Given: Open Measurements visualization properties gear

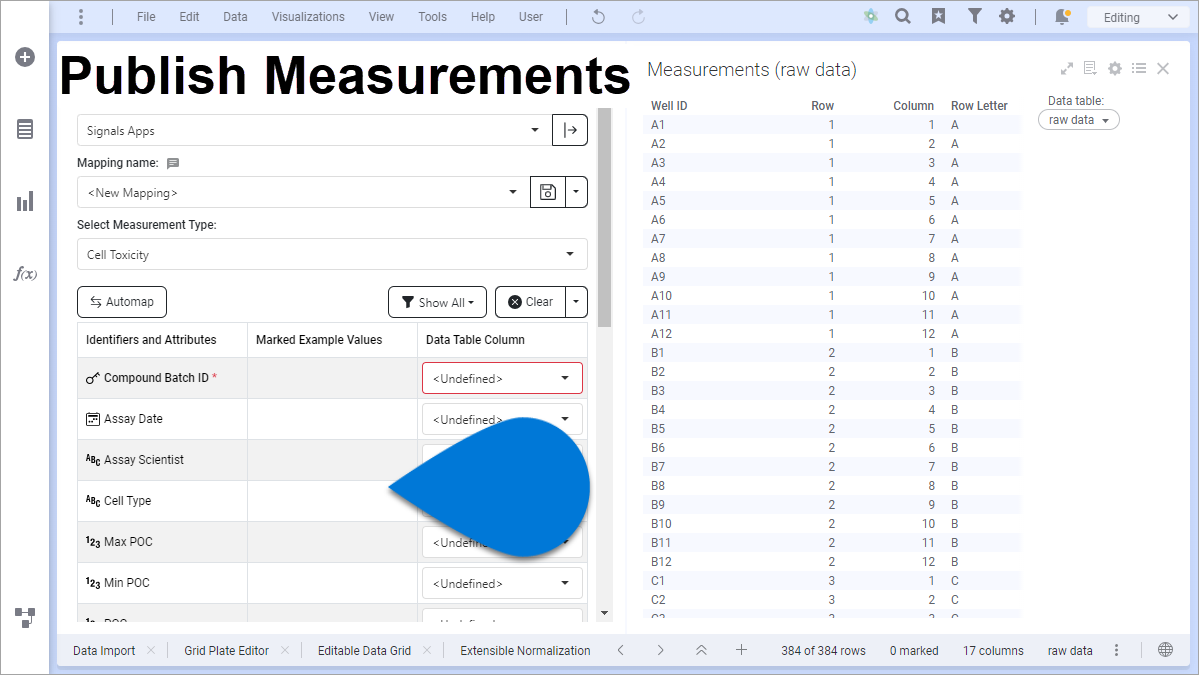Looking at the screenshot, I should tap(1115, 69).
